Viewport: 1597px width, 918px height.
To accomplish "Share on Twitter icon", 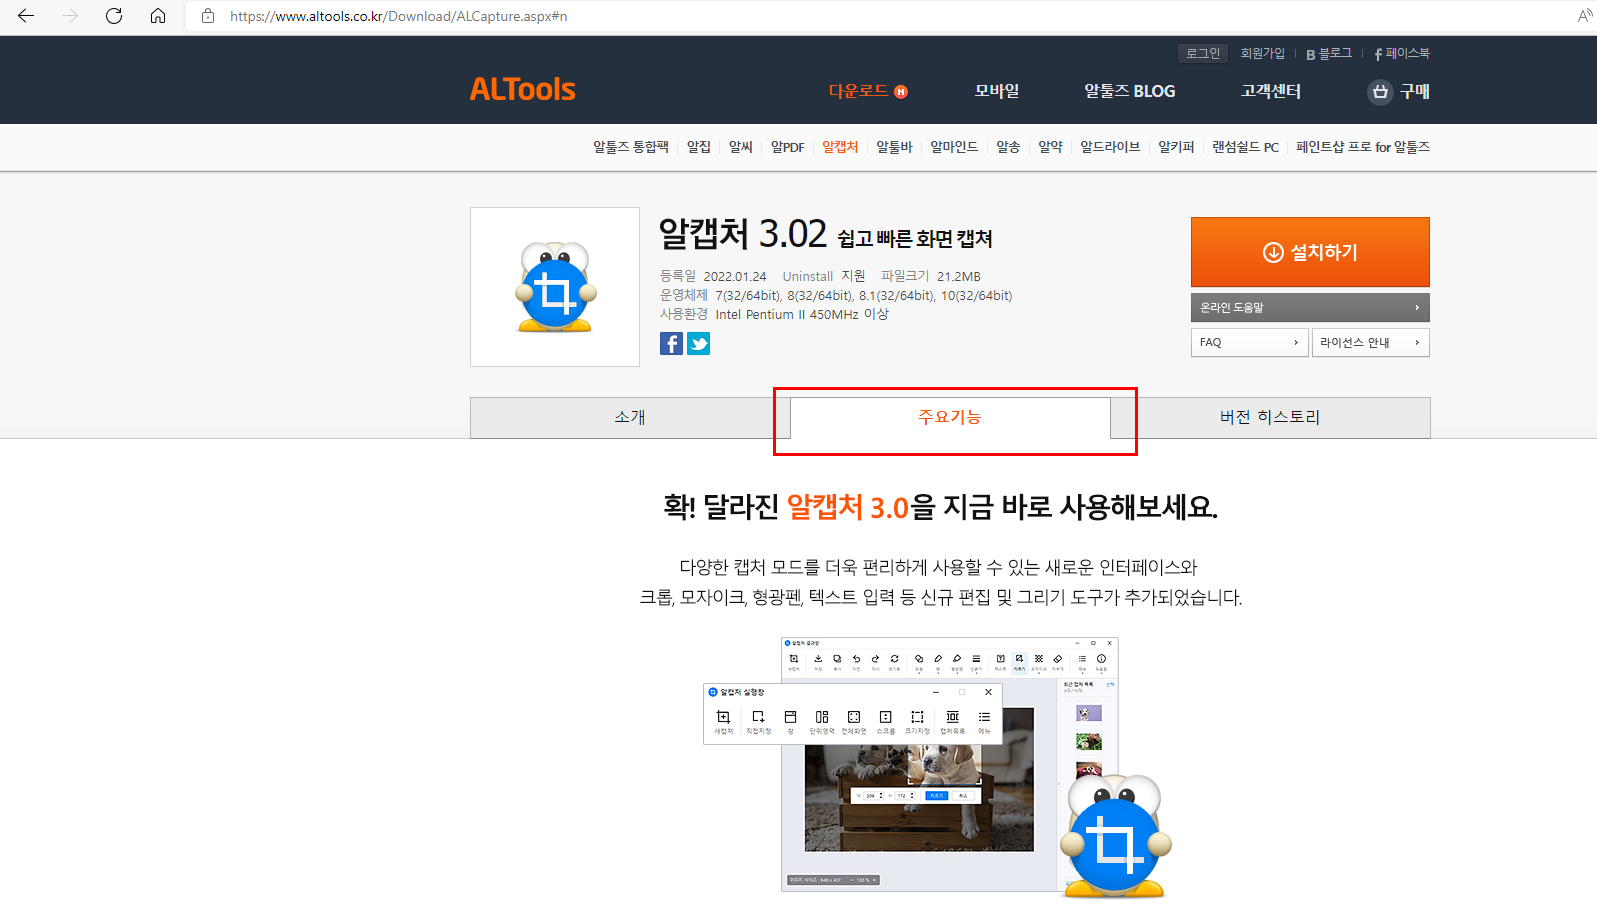I will point(698,344).
